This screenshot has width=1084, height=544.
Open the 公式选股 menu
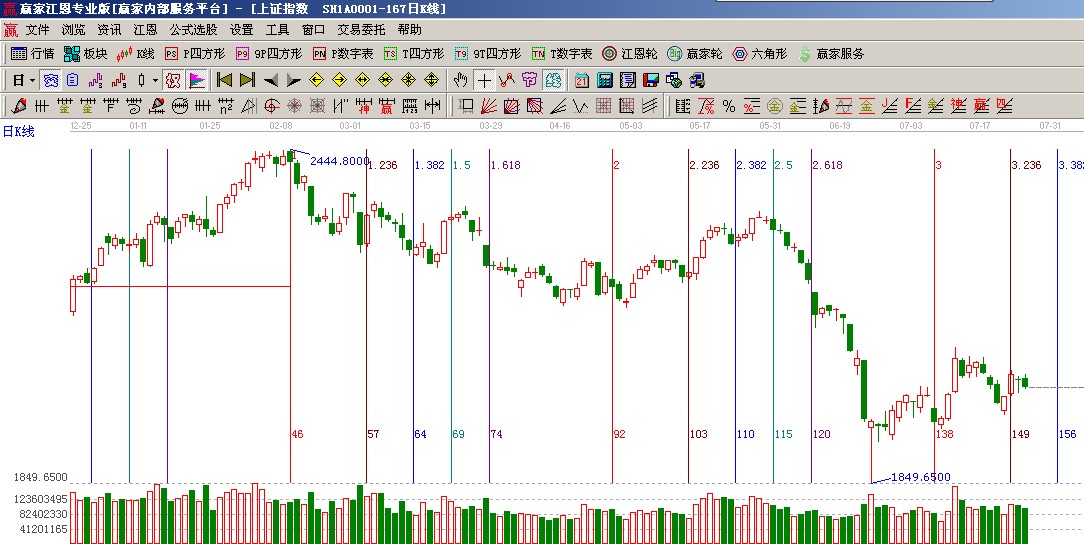193,30
